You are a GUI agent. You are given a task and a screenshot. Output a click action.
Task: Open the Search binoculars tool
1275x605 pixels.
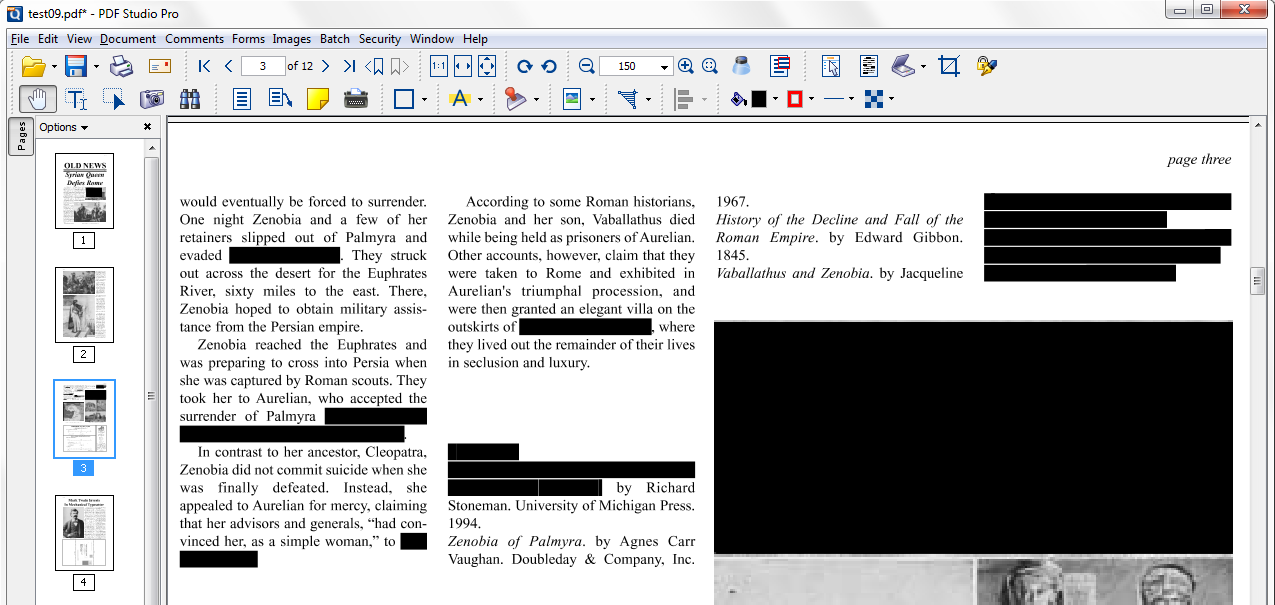[188, 99]
